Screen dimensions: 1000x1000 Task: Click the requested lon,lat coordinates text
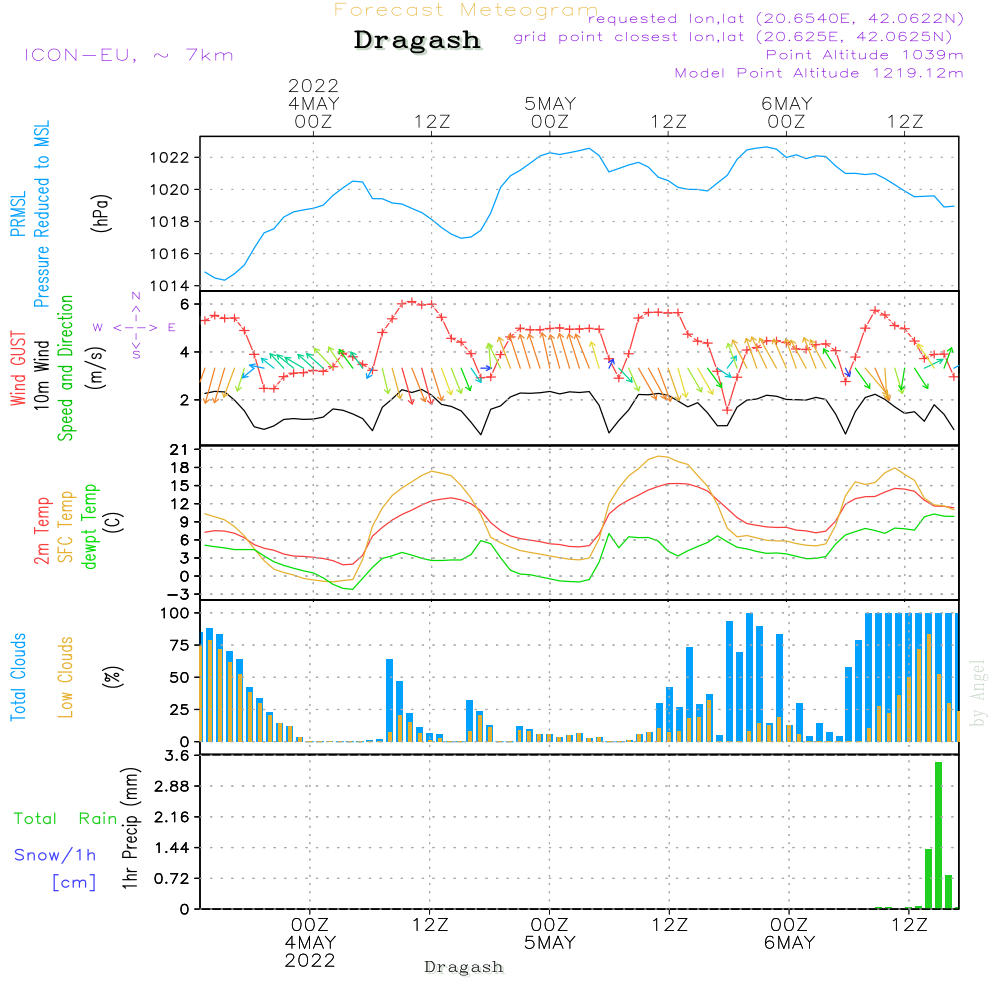[x=775, y=19]
